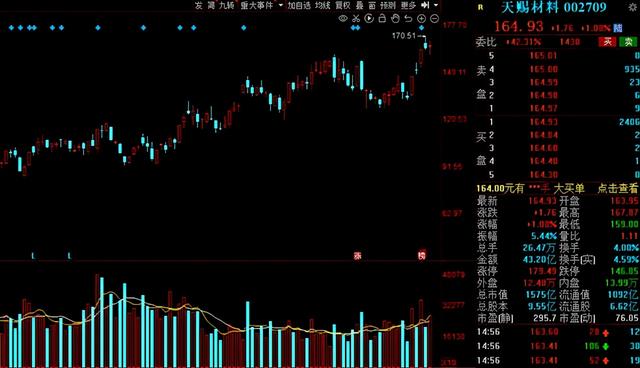Click the green 卖 sell button
The image size is (640, 368).
tap(629, 42)
